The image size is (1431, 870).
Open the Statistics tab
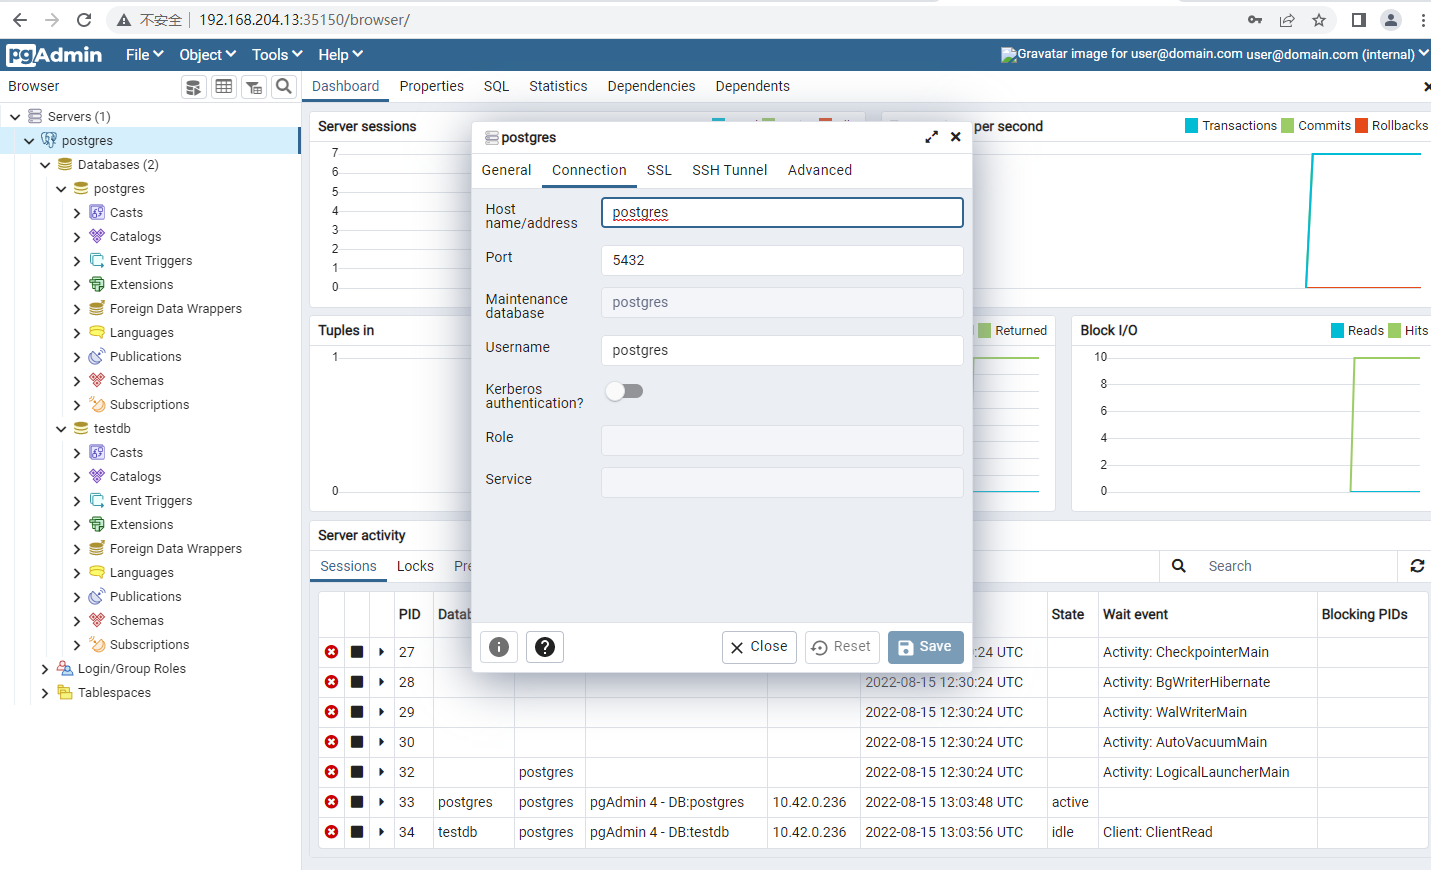558,87
